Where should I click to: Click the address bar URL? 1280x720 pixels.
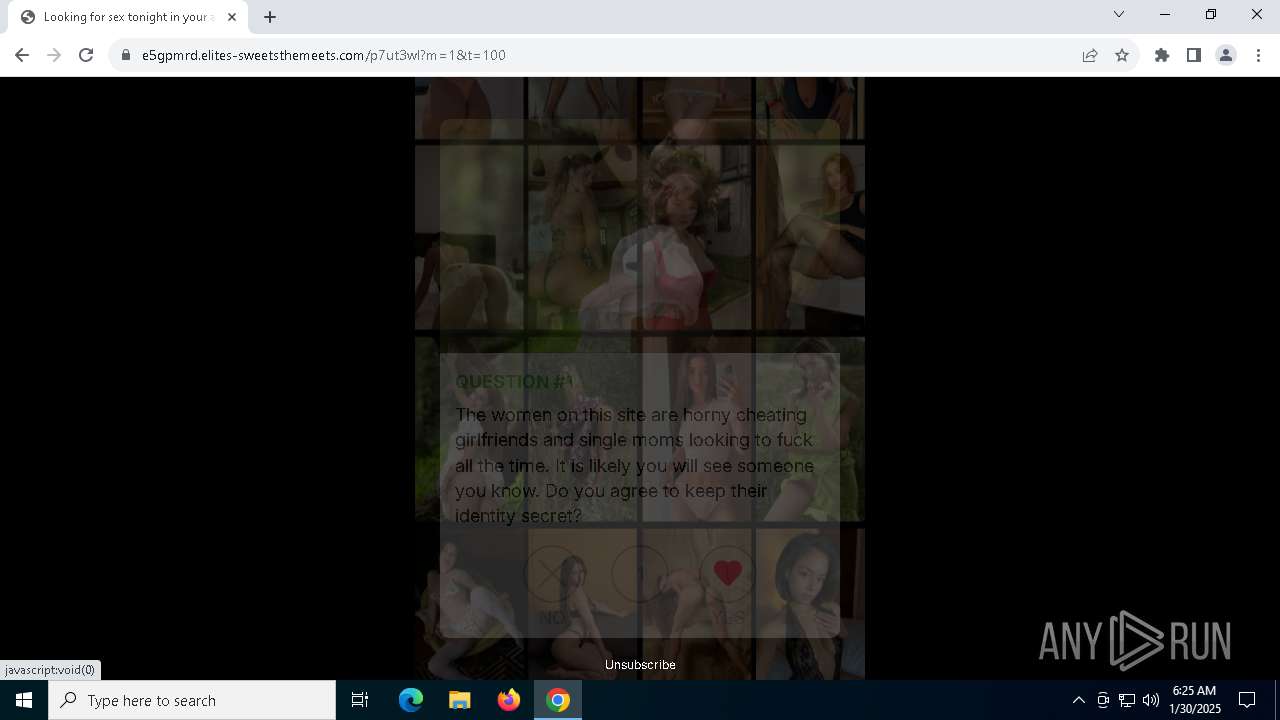pos(324,55)
